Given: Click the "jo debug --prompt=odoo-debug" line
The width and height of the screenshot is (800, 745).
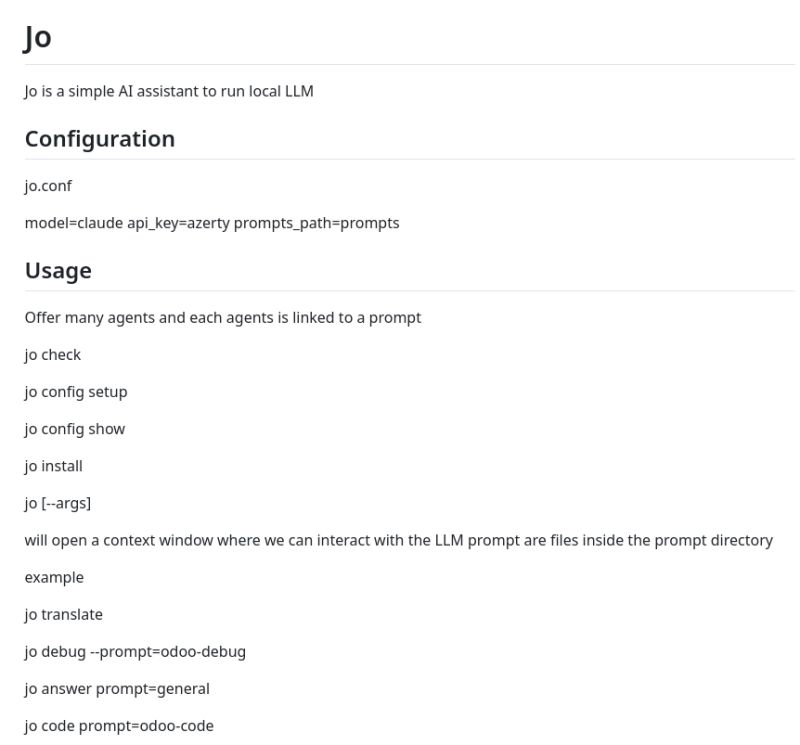Looking at the screenshot, I should click(135, 652).
